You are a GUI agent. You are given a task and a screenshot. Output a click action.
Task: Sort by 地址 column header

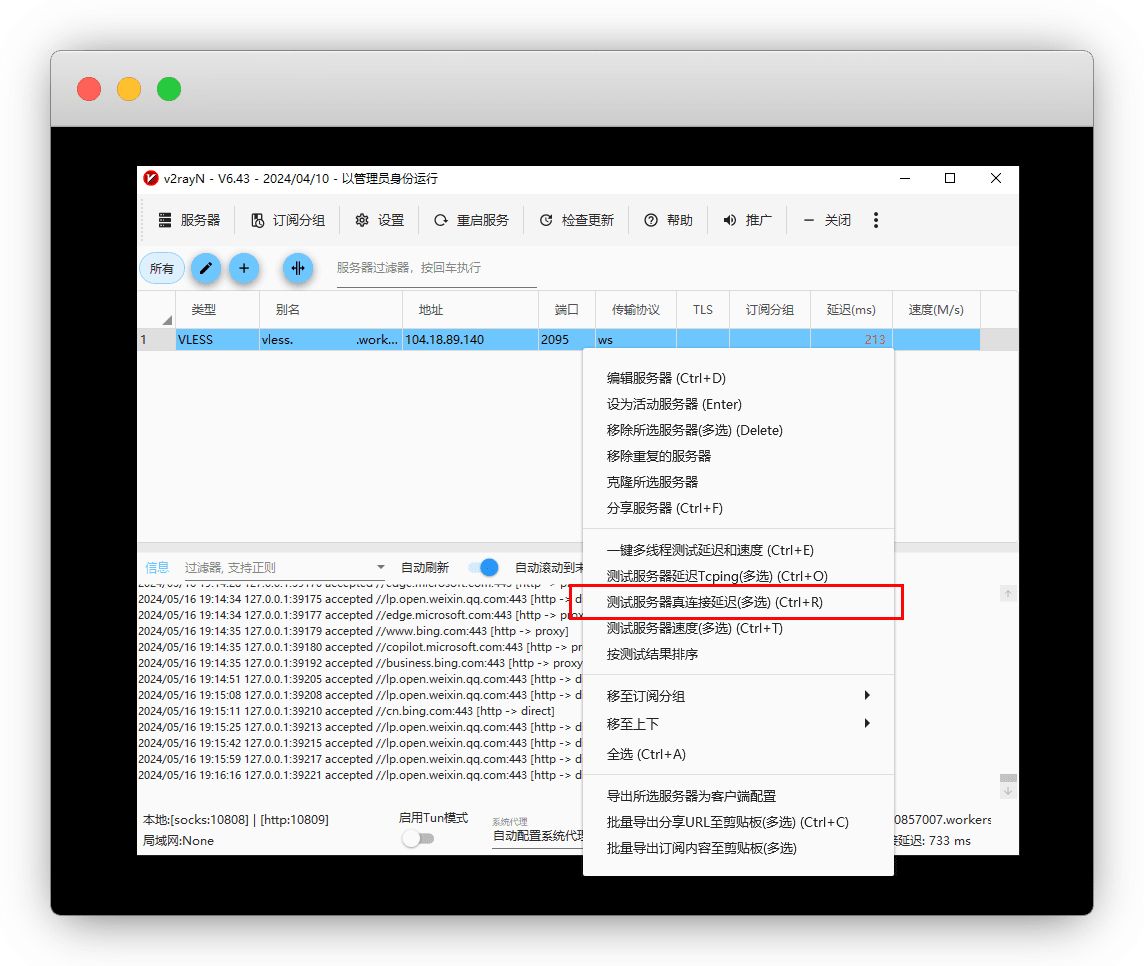coord(471,310)
